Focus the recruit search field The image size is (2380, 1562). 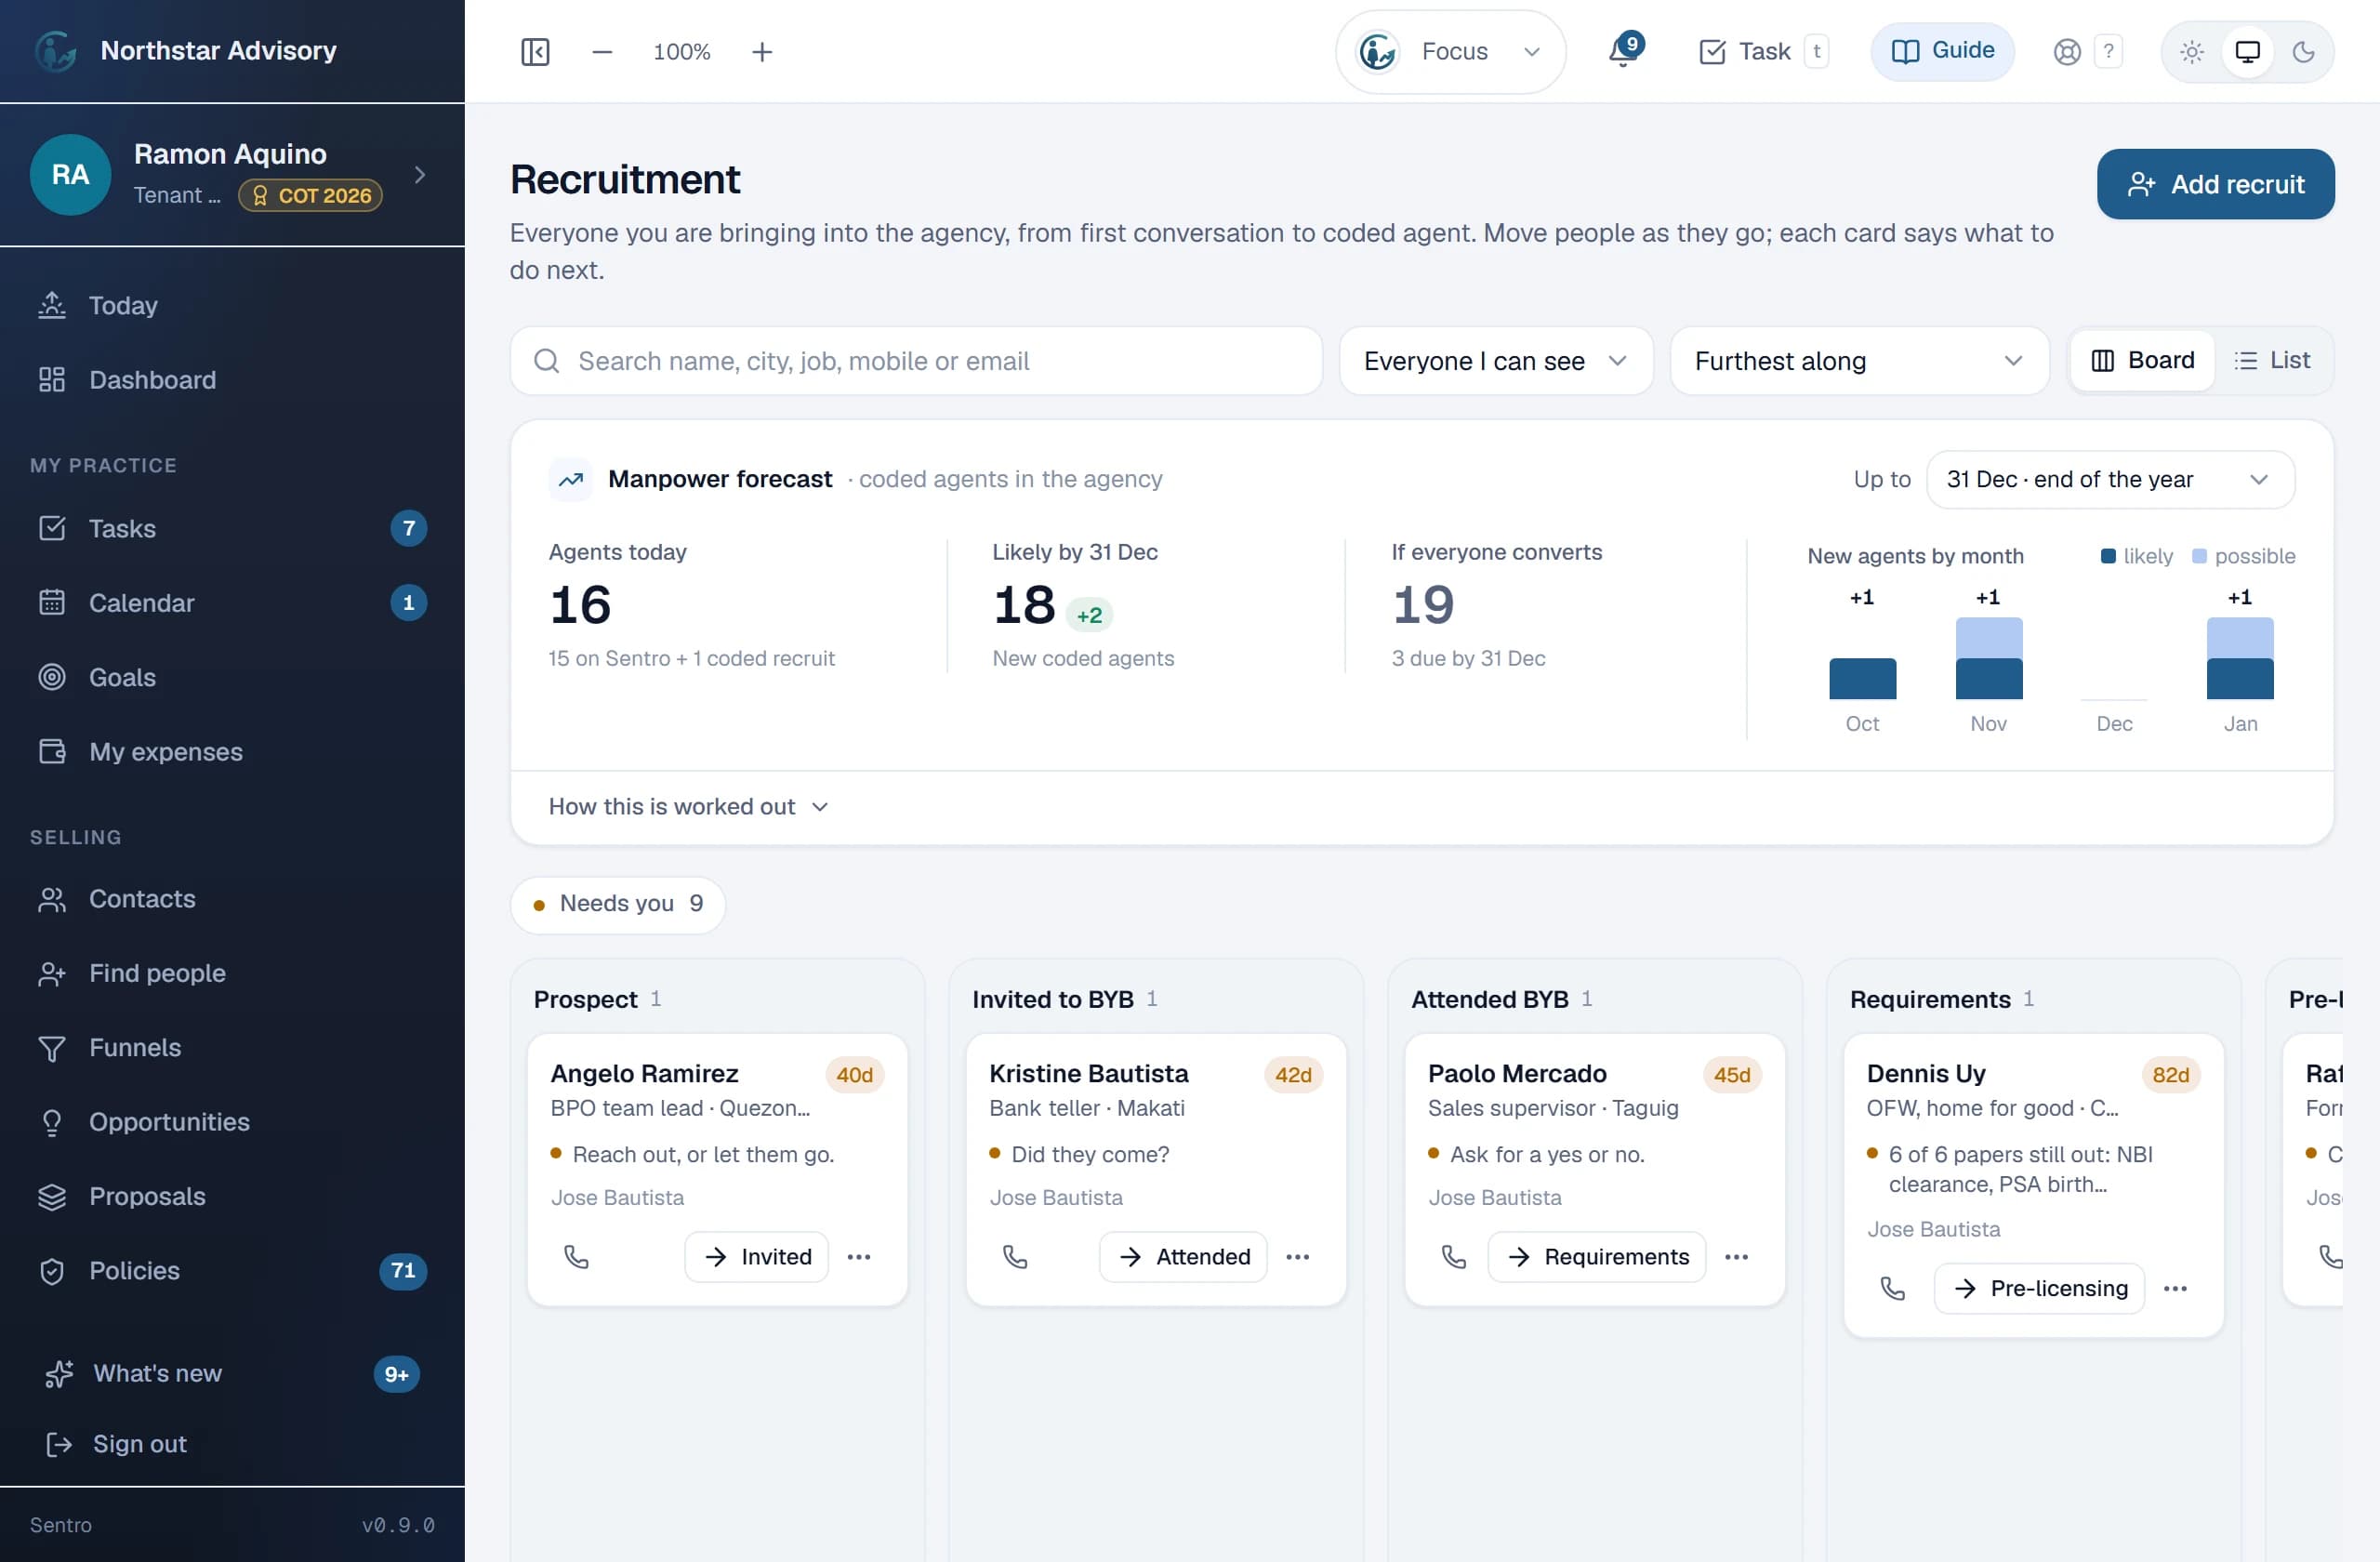point(916,360)
